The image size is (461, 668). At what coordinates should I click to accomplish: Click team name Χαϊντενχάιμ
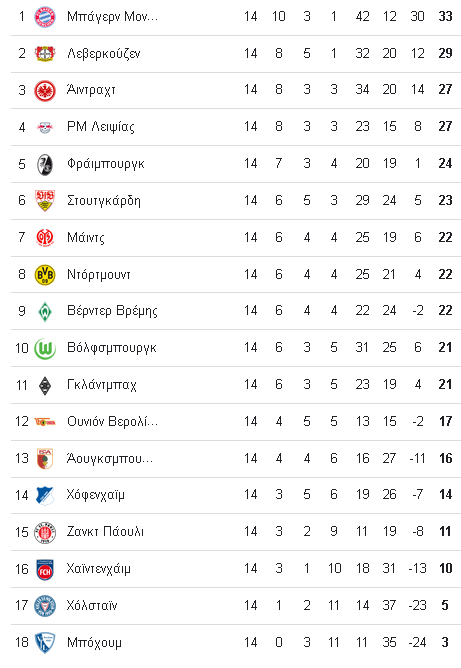point(98,569)
